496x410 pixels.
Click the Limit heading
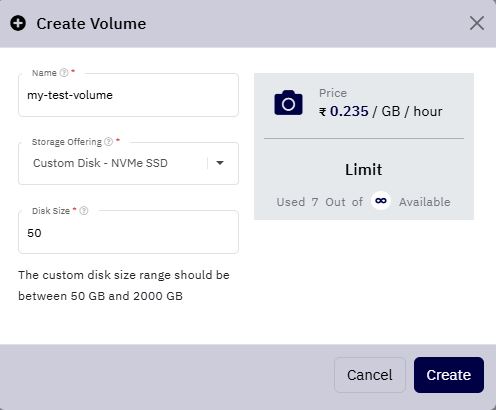[x=364, y=169]
